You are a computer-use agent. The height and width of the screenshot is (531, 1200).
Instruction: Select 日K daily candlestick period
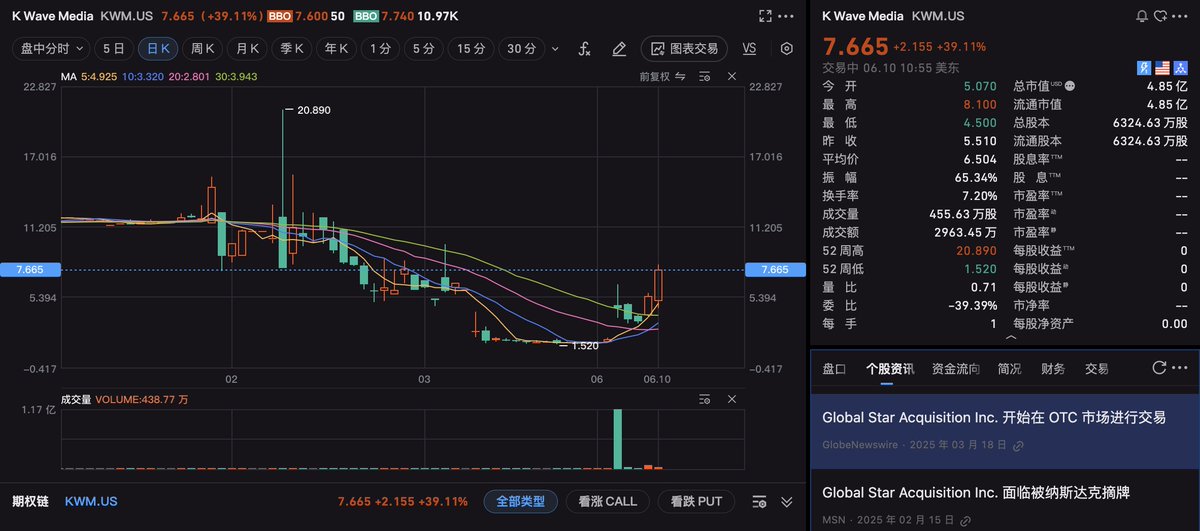[x=159, y=48]
